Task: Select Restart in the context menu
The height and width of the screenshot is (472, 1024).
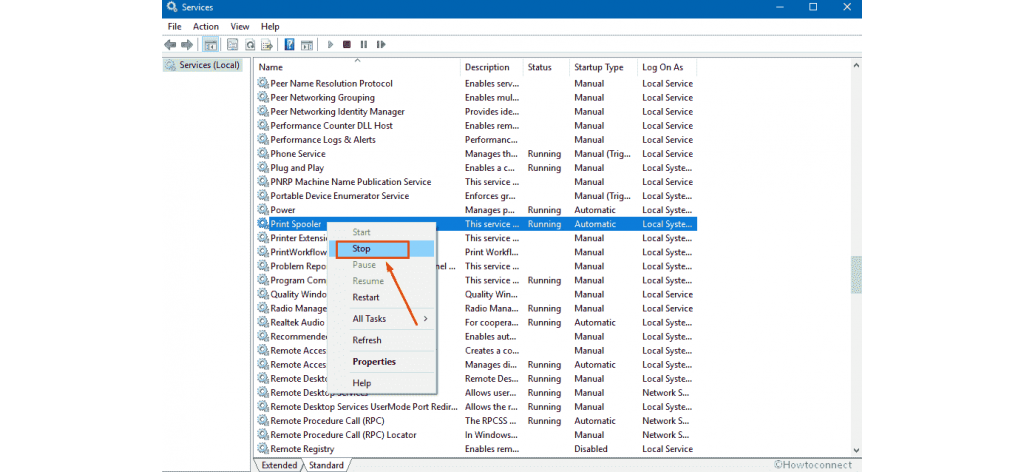Action: (x=366, y=297)
